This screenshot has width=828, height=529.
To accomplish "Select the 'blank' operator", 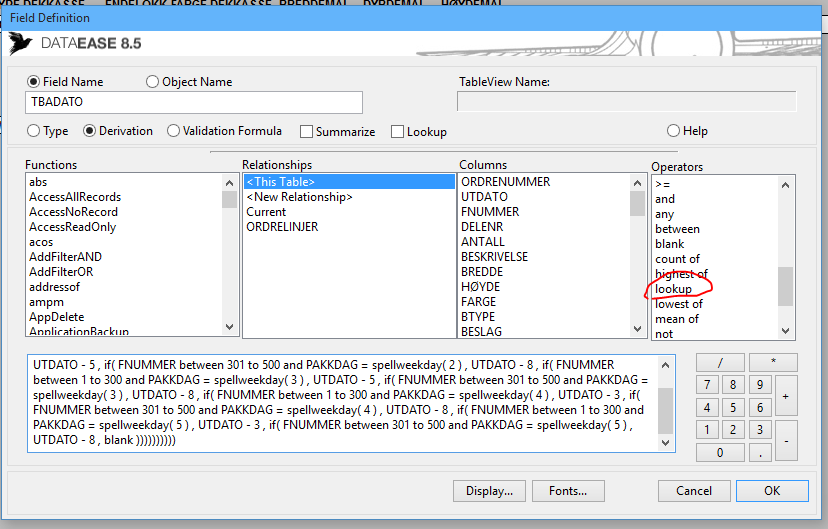I will click(670, 244).
